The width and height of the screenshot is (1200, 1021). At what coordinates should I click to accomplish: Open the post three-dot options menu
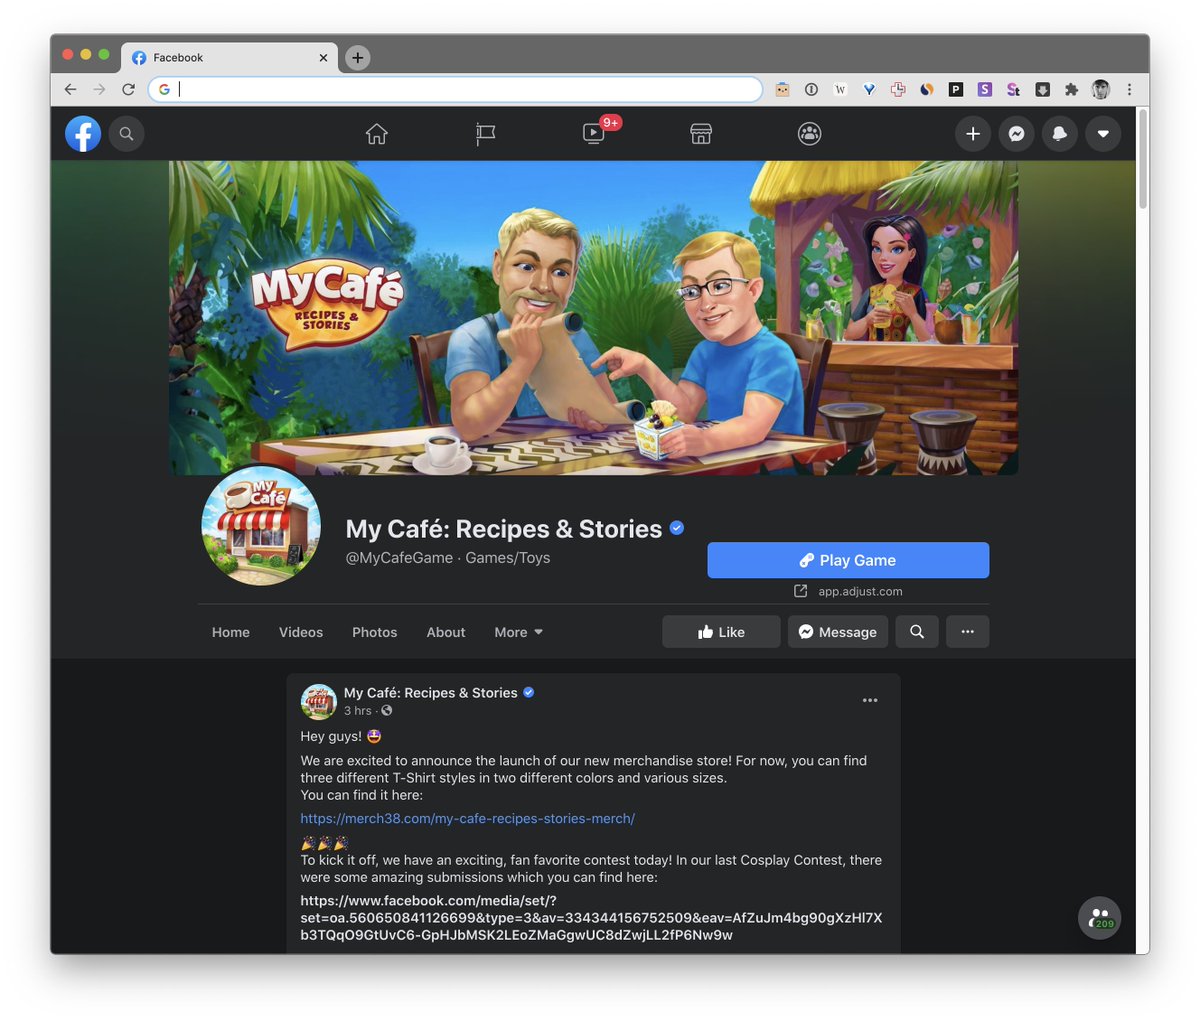pyautogui.click(x=870, y=700)
